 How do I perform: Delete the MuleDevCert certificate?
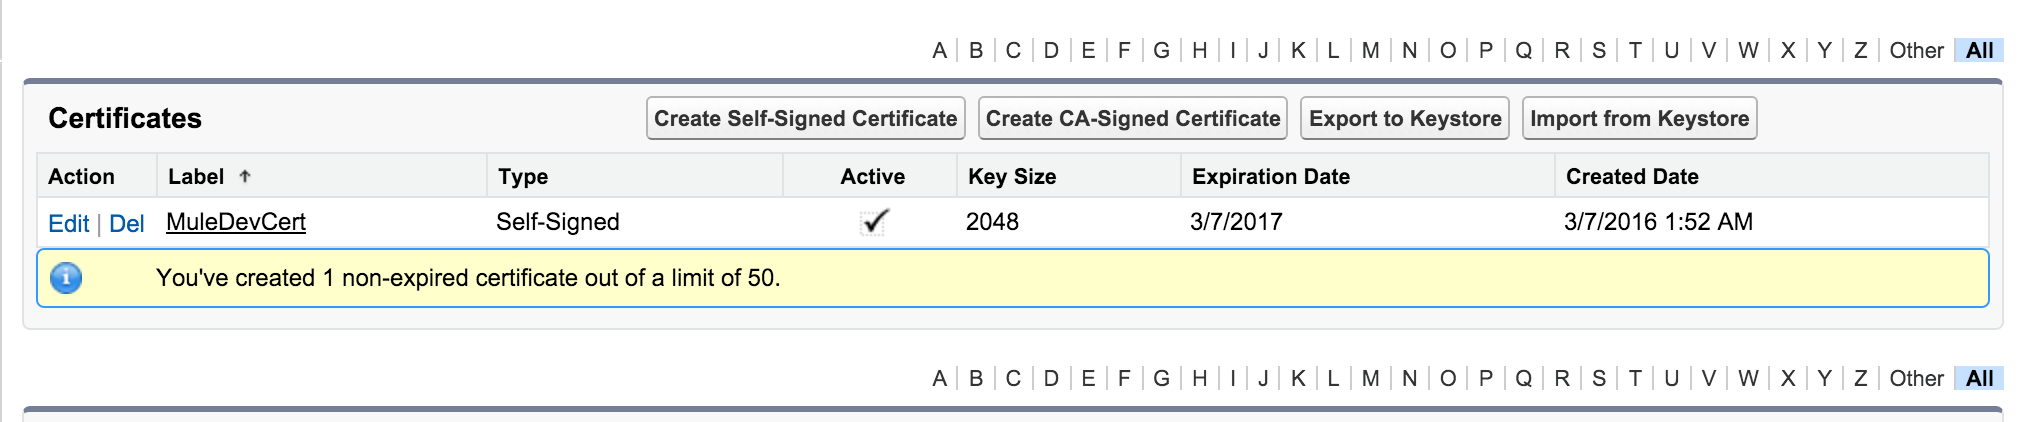click(127, 223)
